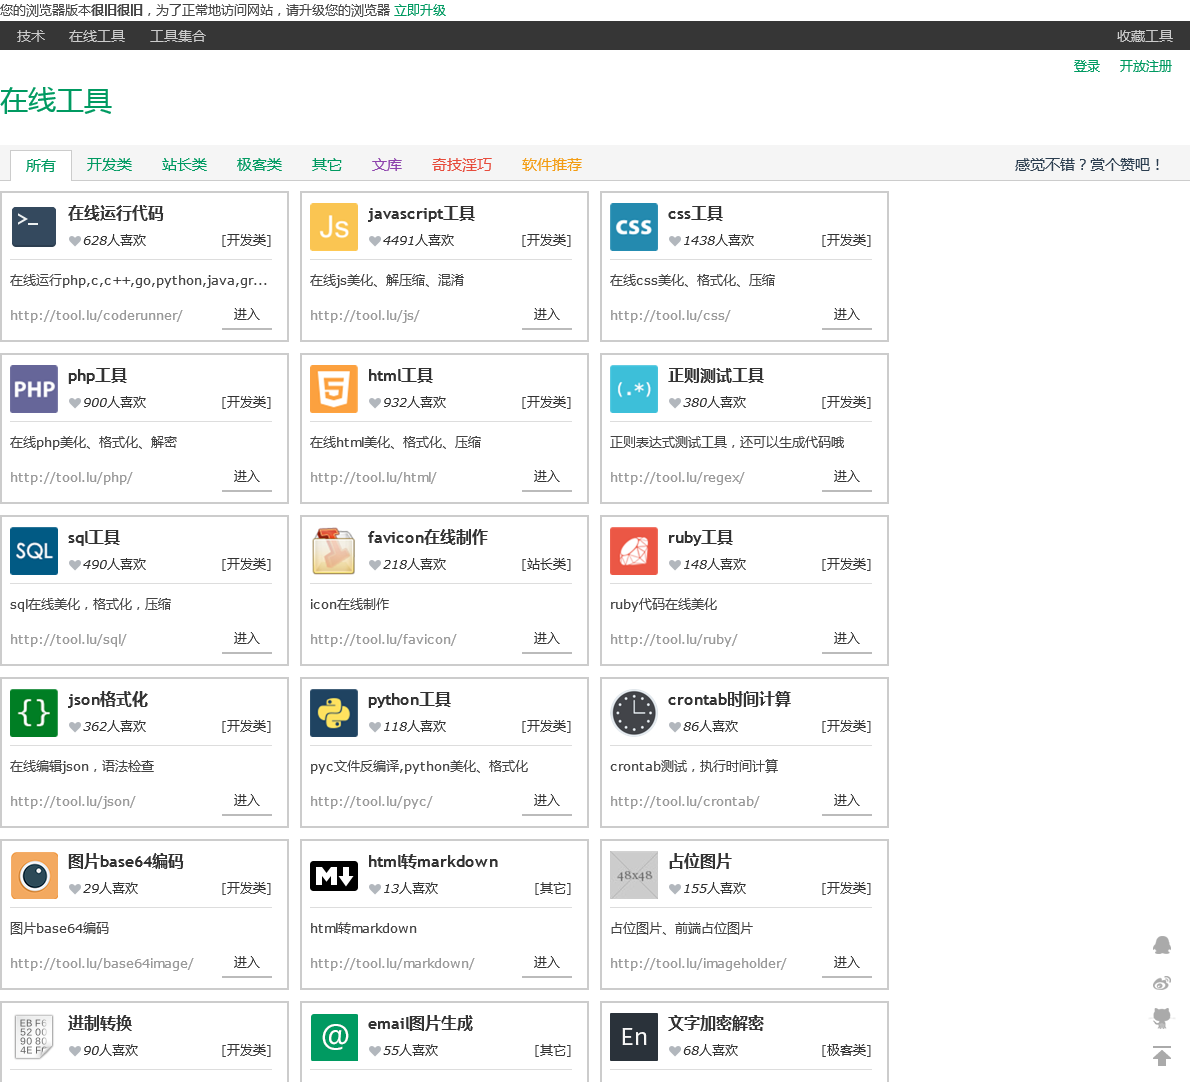Click the blue CSS icon
This screenshot has height=1082, width=1190.
[x=634, y=227]
